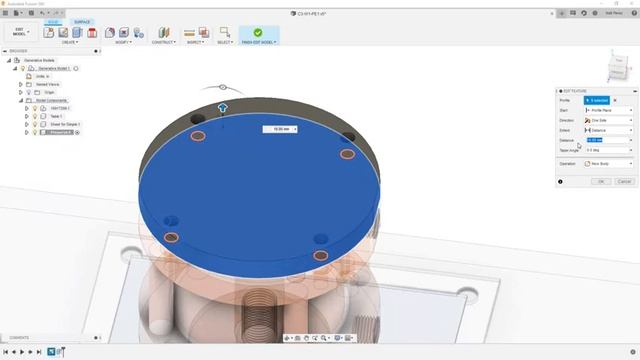Click the Display Settings icon in navigation bar

pos(337,338)
